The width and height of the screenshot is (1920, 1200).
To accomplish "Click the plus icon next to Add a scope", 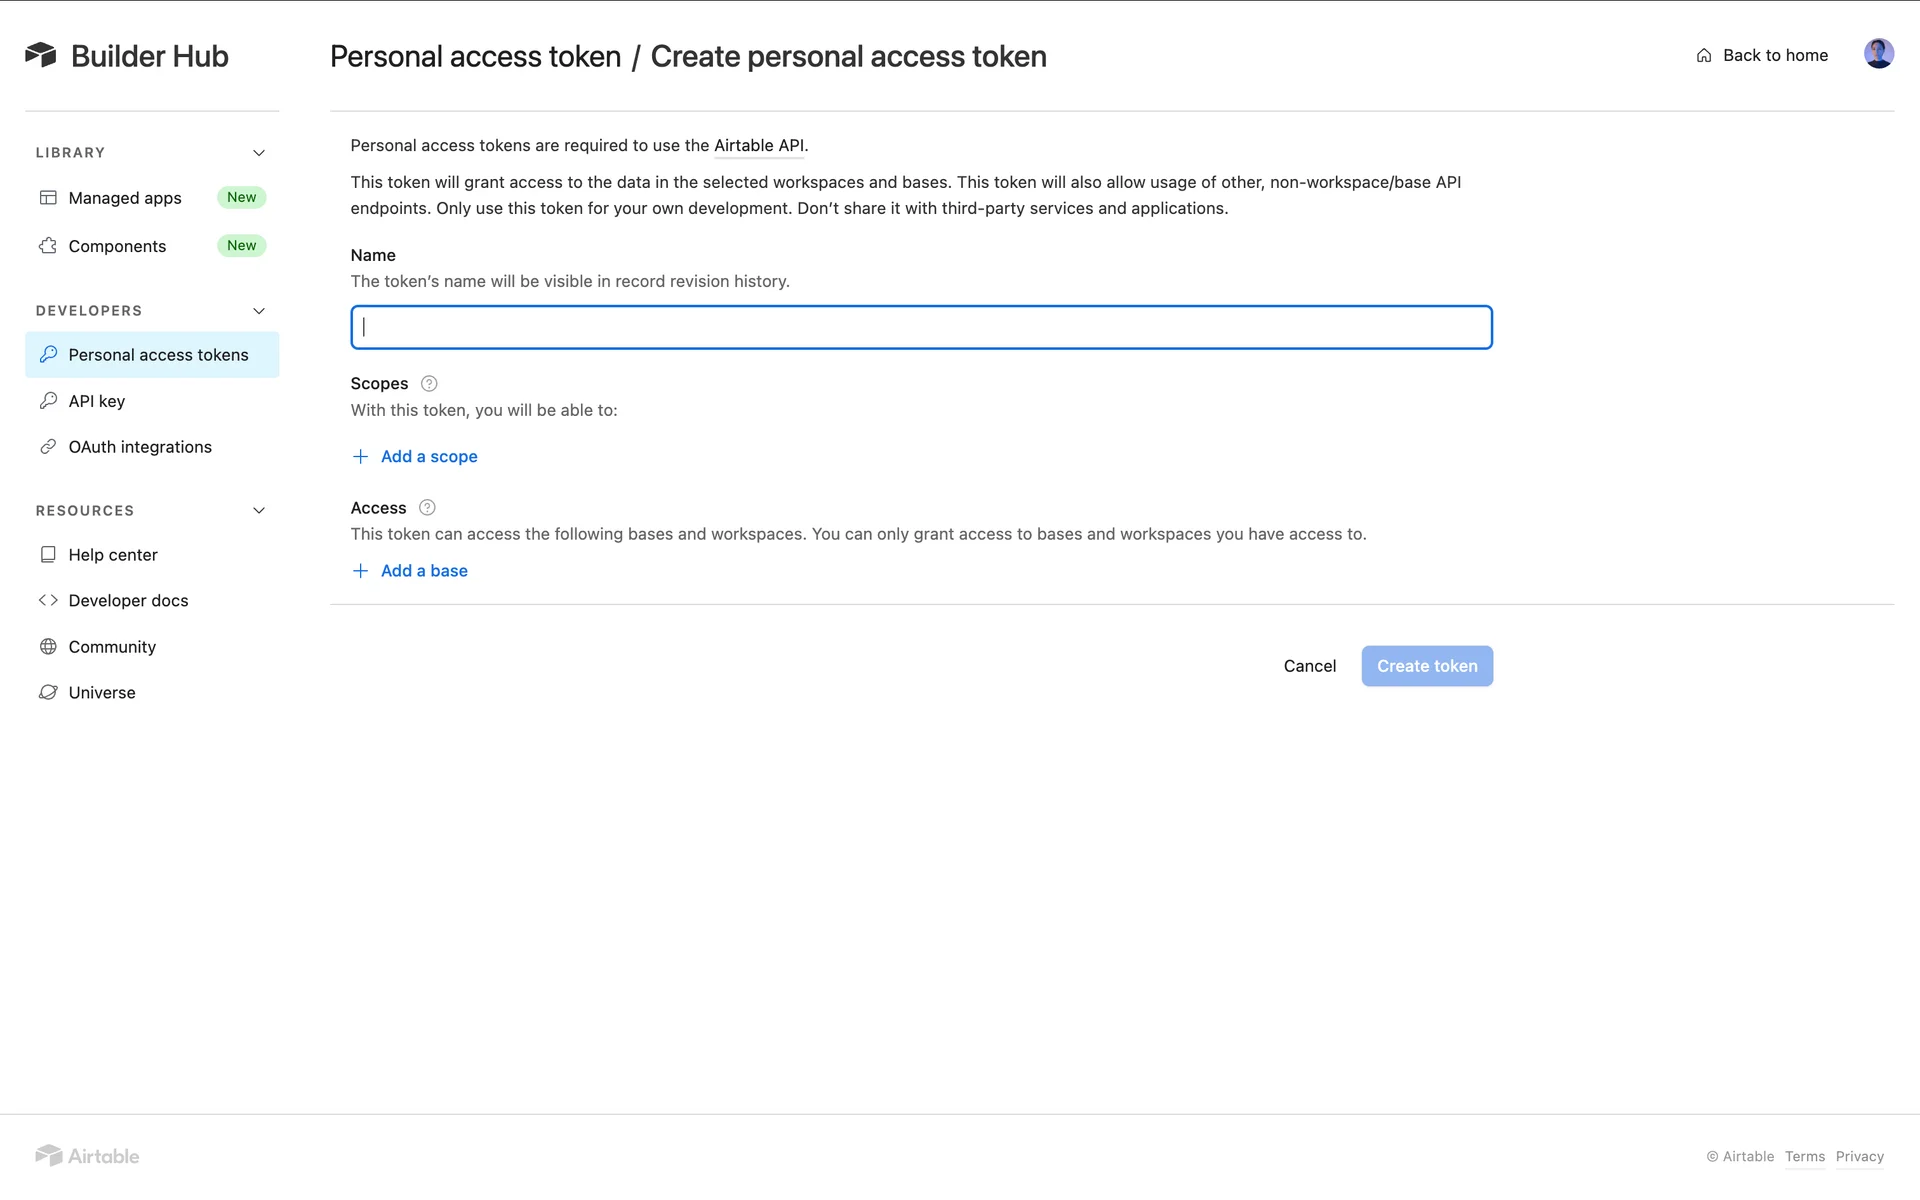I will (x=361, y=457).
